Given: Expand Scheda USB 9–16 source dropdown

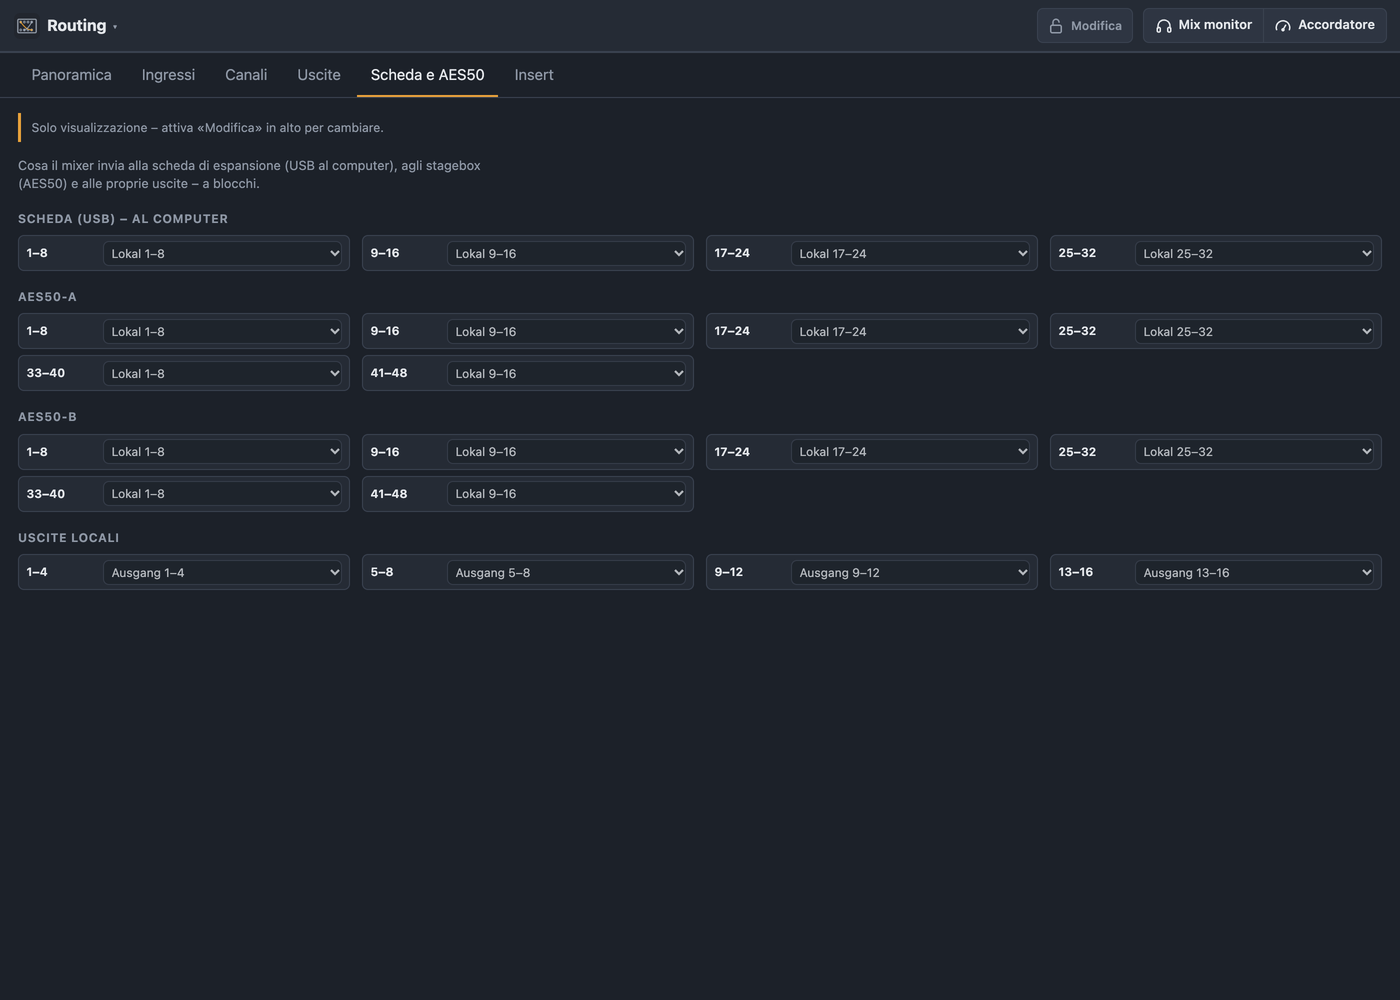Looking at the screenshot, I should pos(567,254).
